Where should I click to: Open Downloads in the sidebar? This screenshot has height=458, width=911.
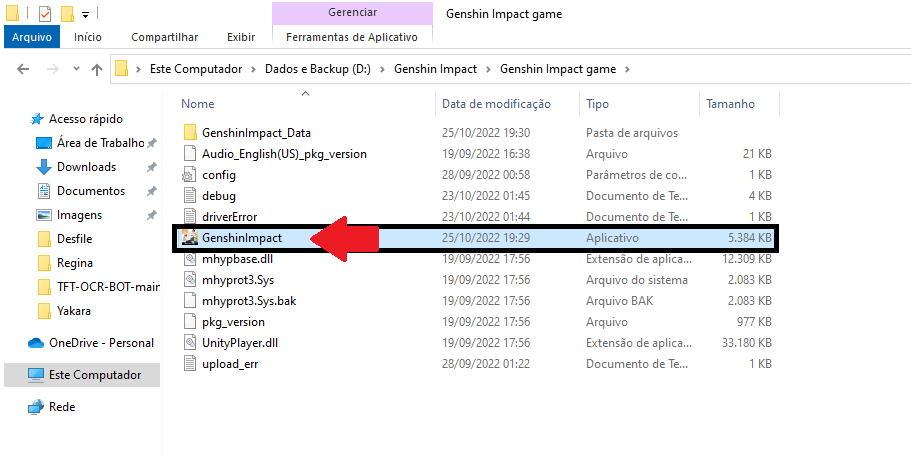(86, 167)
